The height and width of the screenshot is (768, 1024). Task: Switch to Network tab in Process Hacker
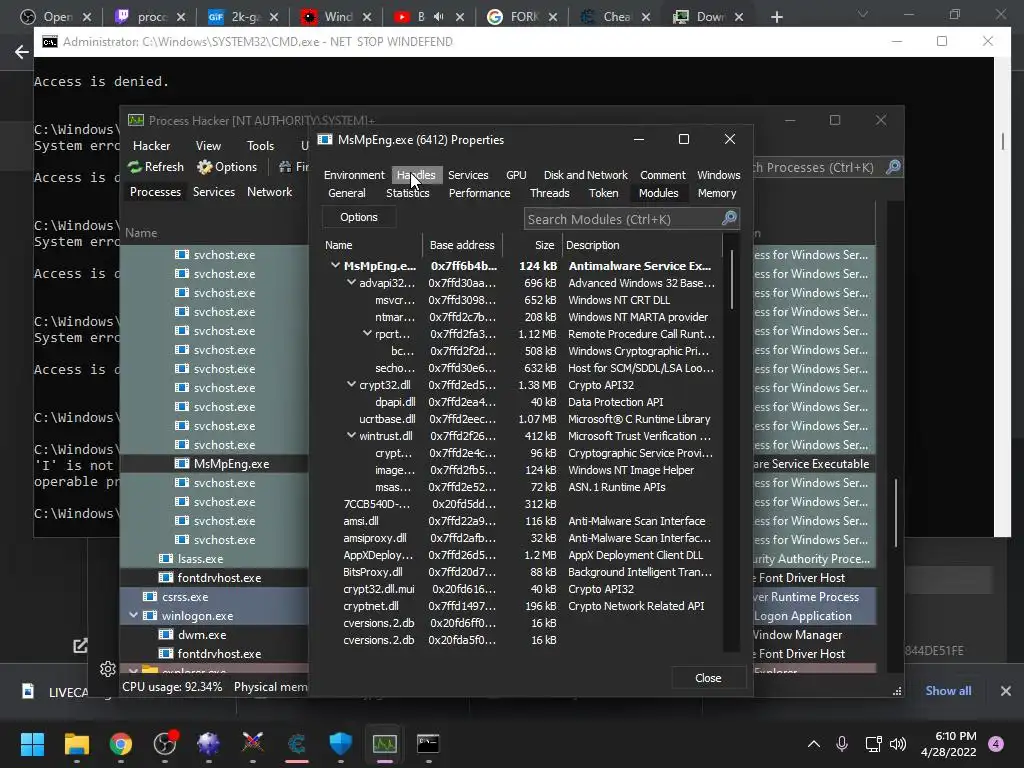(269, 192)
